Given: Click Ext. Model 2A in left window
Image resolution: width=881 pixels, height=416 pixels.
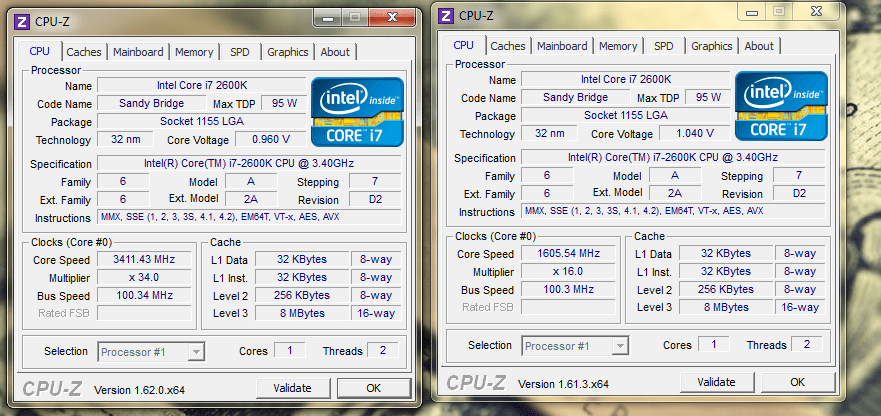Looking at the screenshot, I should (x=251, y=199).
